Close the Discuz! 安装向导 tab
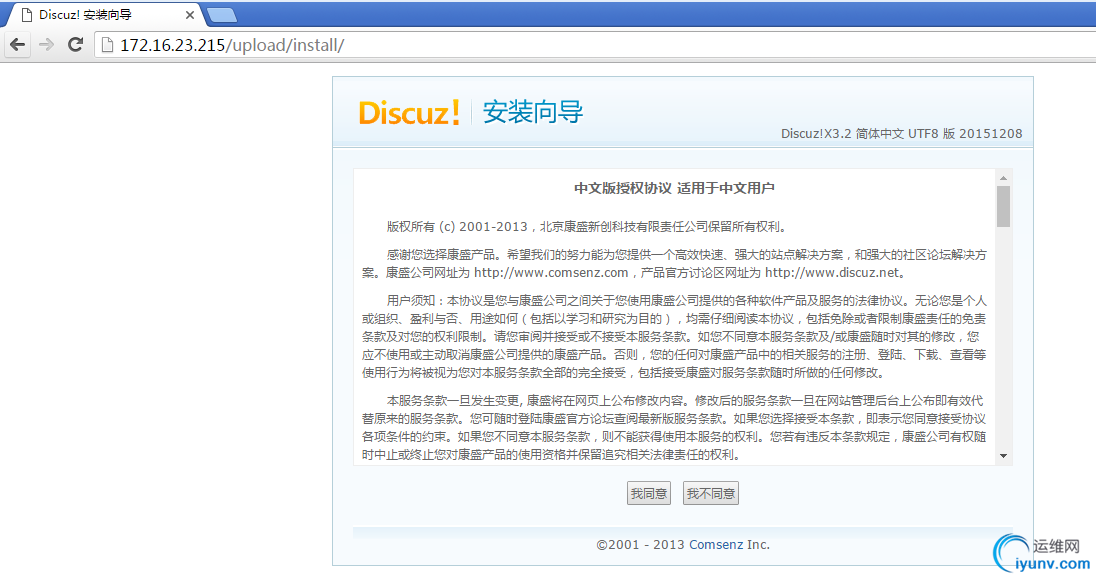This screenshot has height=580, width=1096. [x=189, y=15]
